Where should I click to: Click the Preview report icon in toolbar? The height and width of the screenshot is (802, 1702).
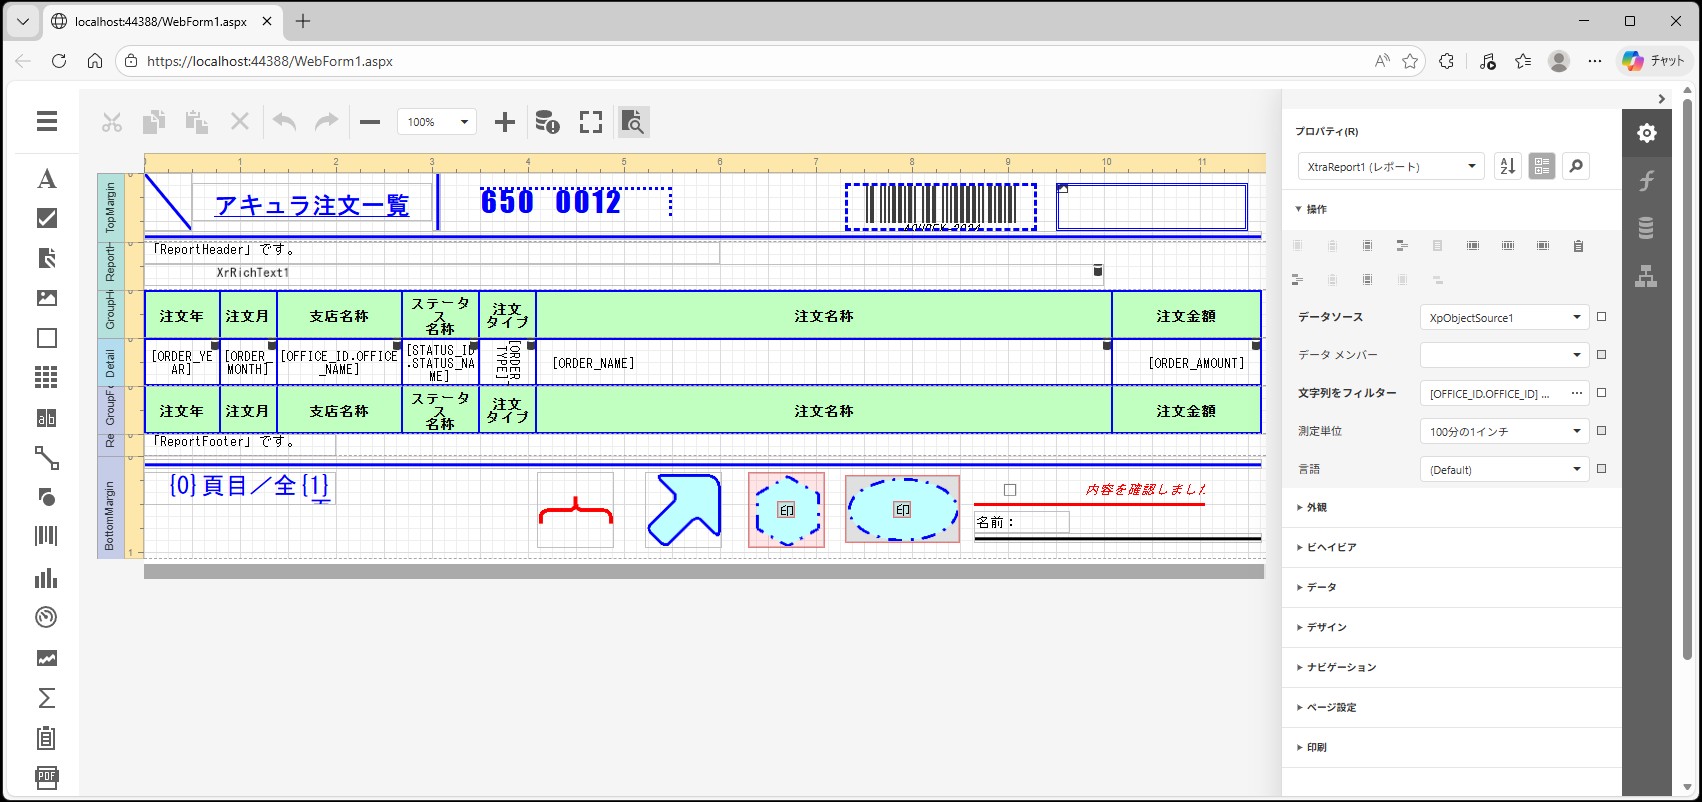click(x=632, y=122)
